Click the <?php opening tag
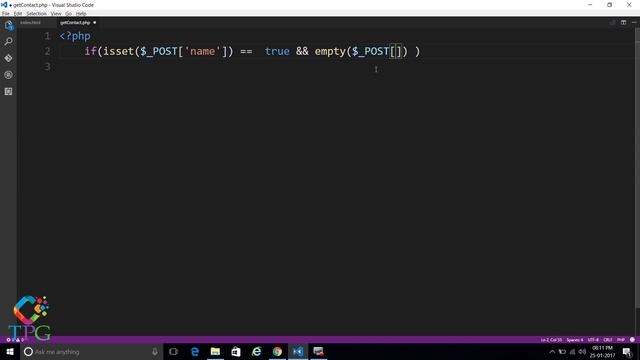This screenshot has height=360, width=640. click(x=75, y=36)
